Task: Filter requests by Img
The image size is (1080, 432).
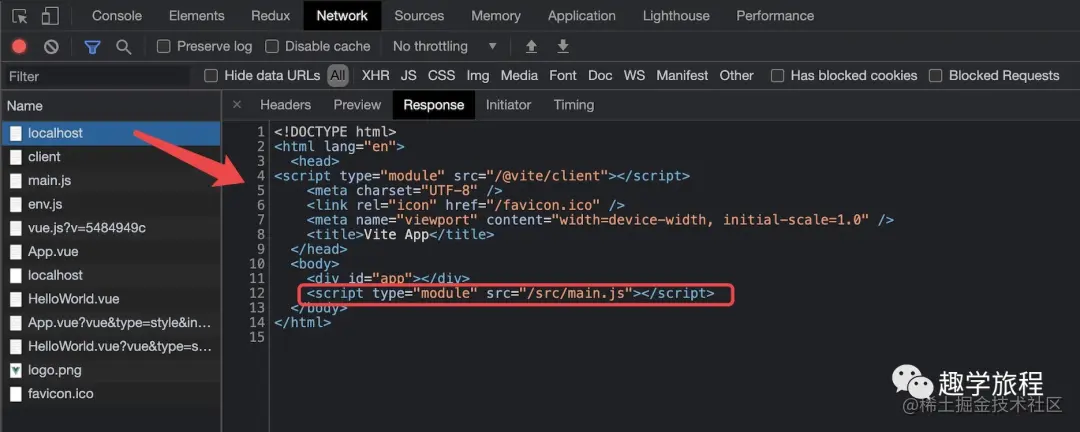Action: (477, 76)
